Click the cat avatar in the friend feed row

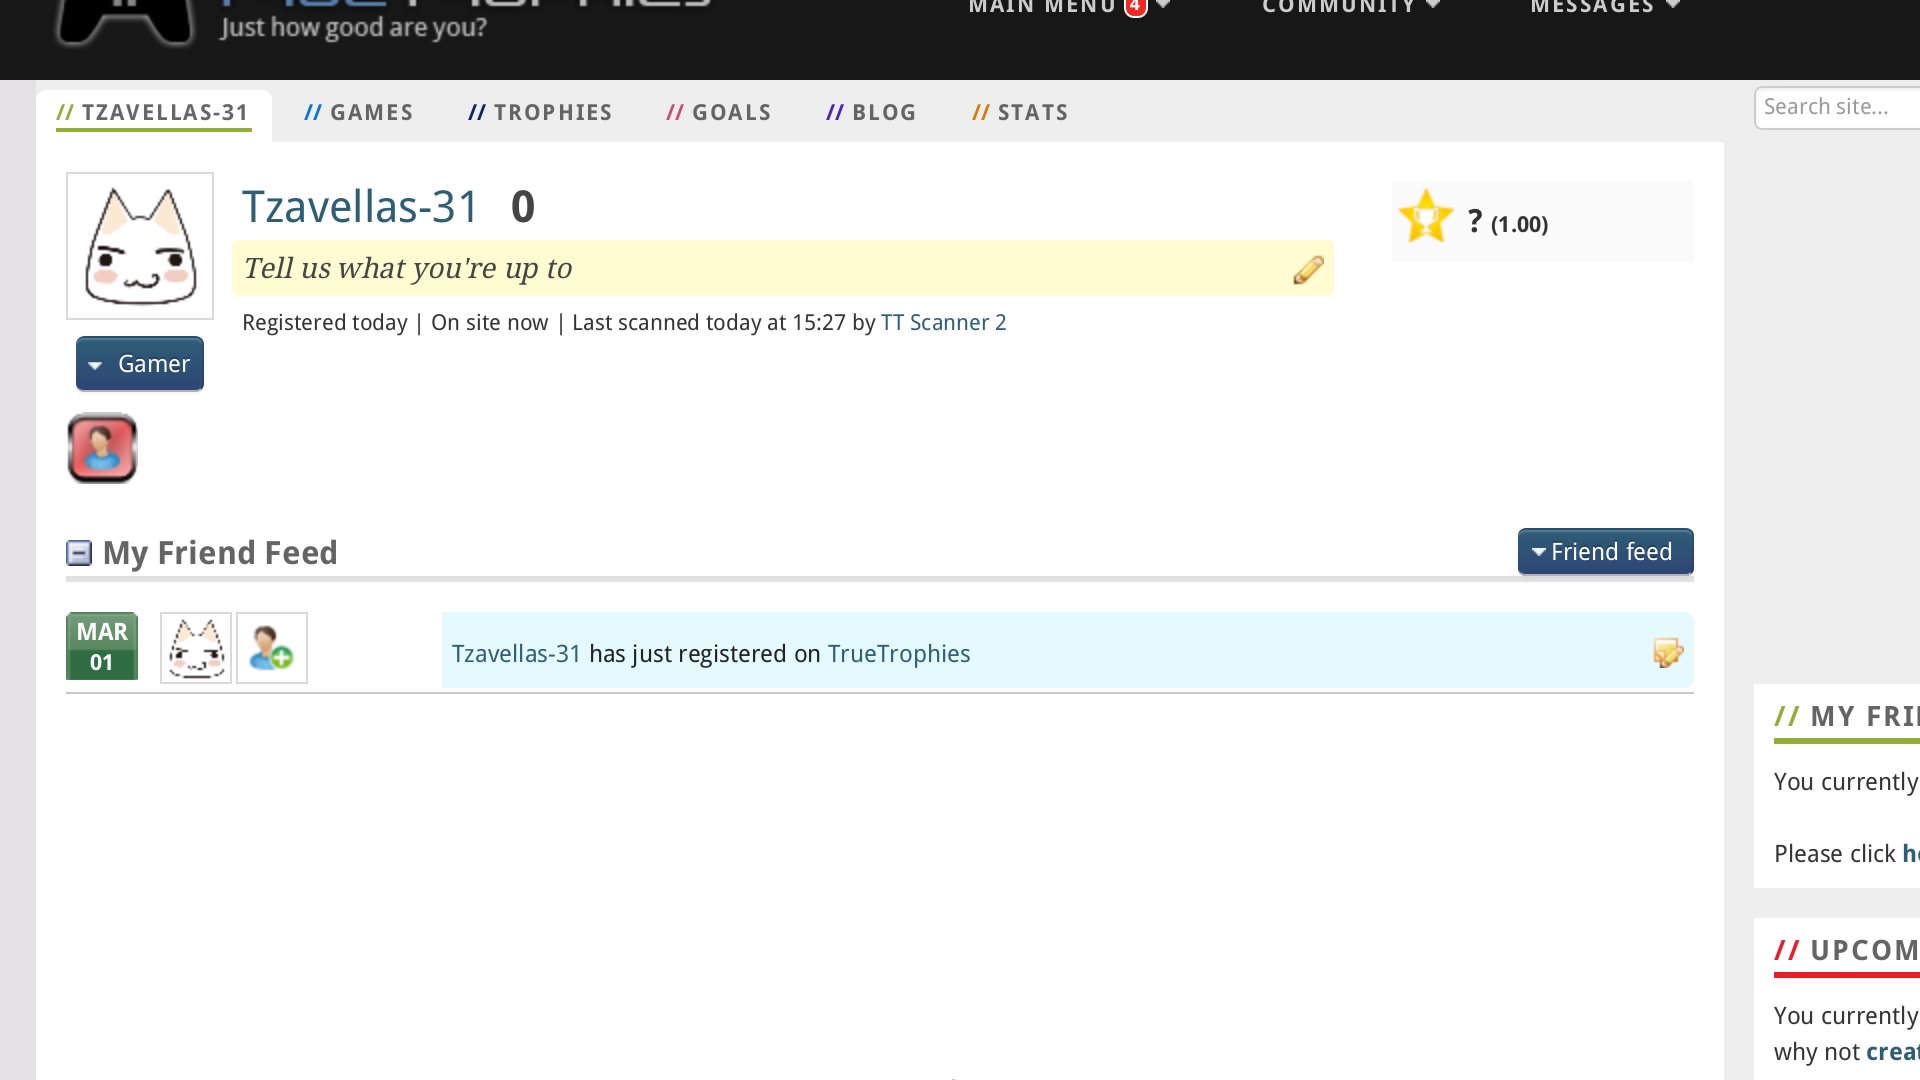[x=196, y=648]
